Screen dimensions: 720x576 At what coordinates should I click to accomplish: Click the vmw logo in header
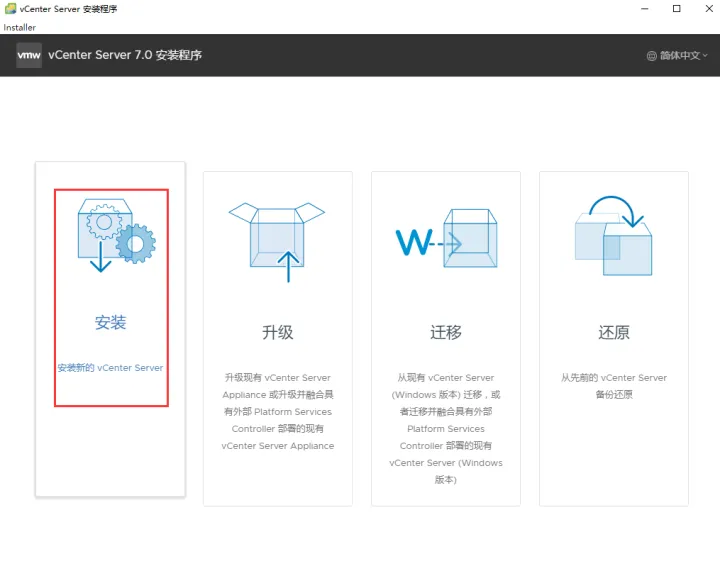click(x=29, y=56)
